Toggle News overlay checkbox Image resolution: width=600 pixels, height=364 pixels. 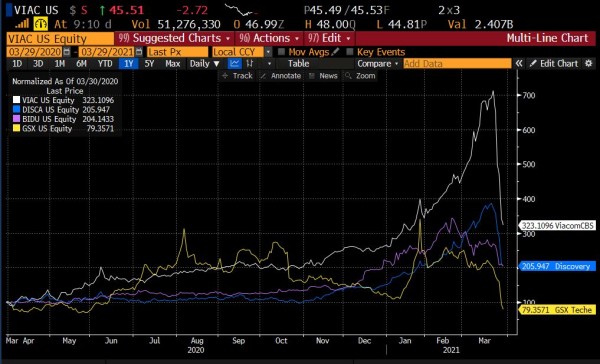(x=311, y=76)
